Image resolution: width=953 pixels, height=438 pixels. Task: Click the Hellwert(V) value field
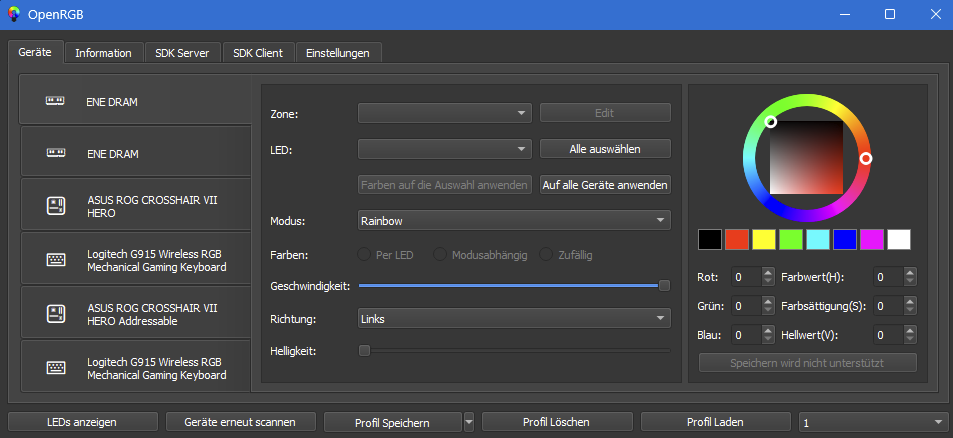(x=889, y=335)
